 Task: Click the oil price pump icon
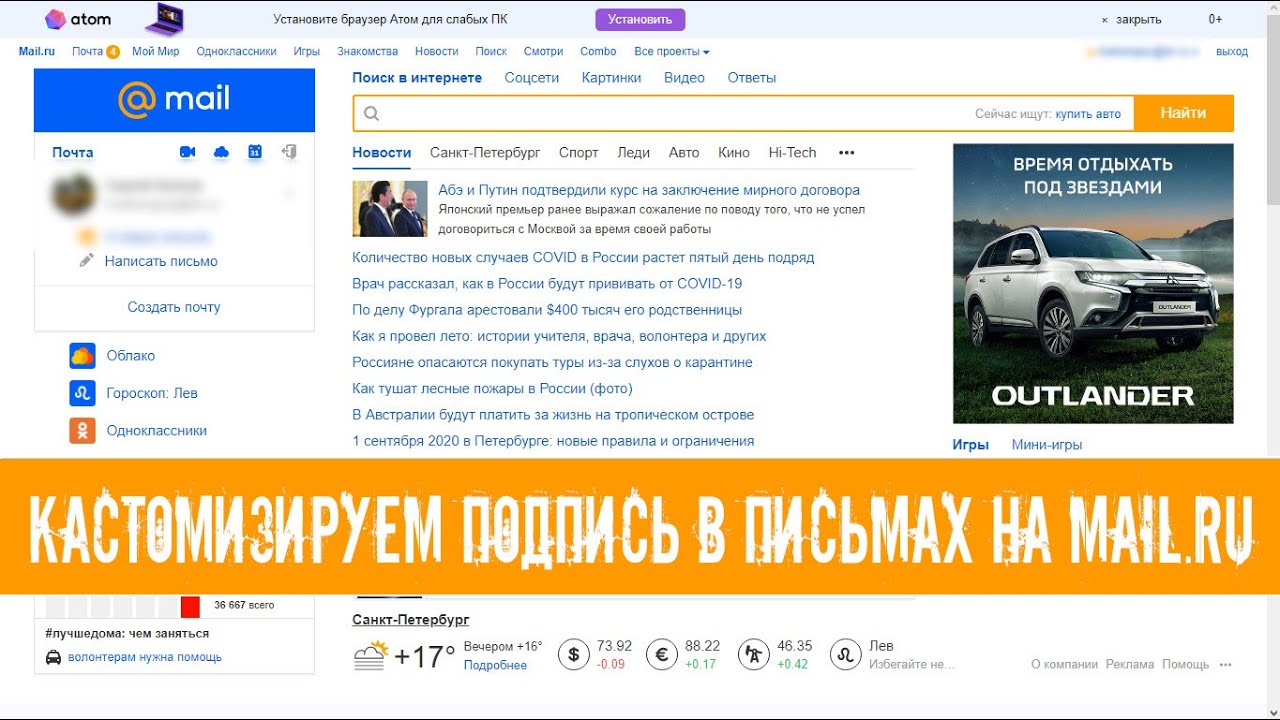(x=753, y=654)
